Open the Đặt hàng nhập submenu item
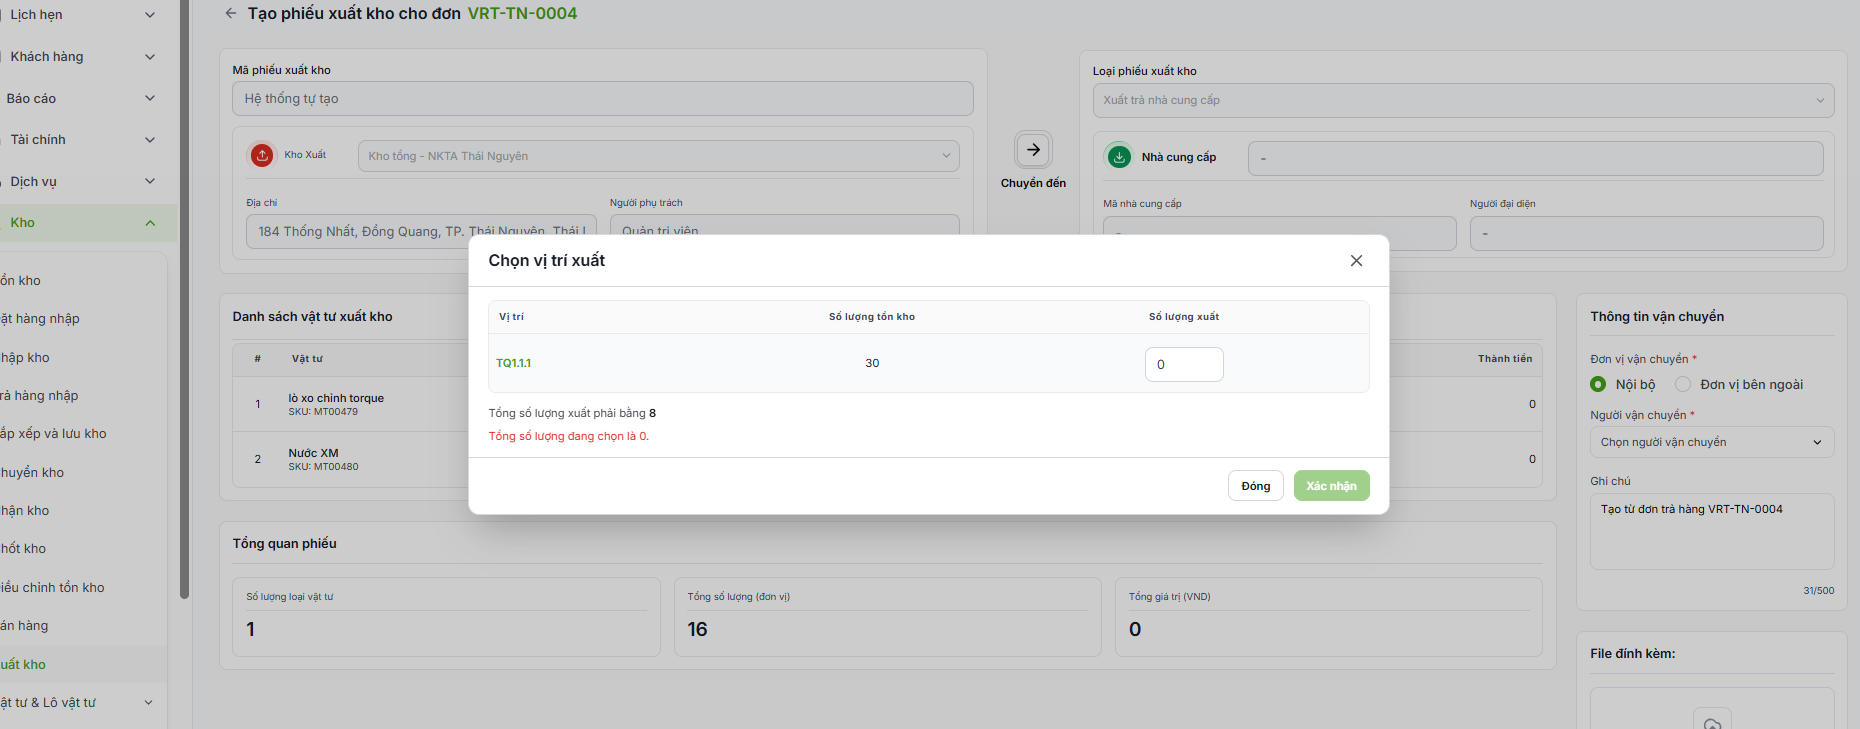The image size is (1860, 729). (40, 319)
